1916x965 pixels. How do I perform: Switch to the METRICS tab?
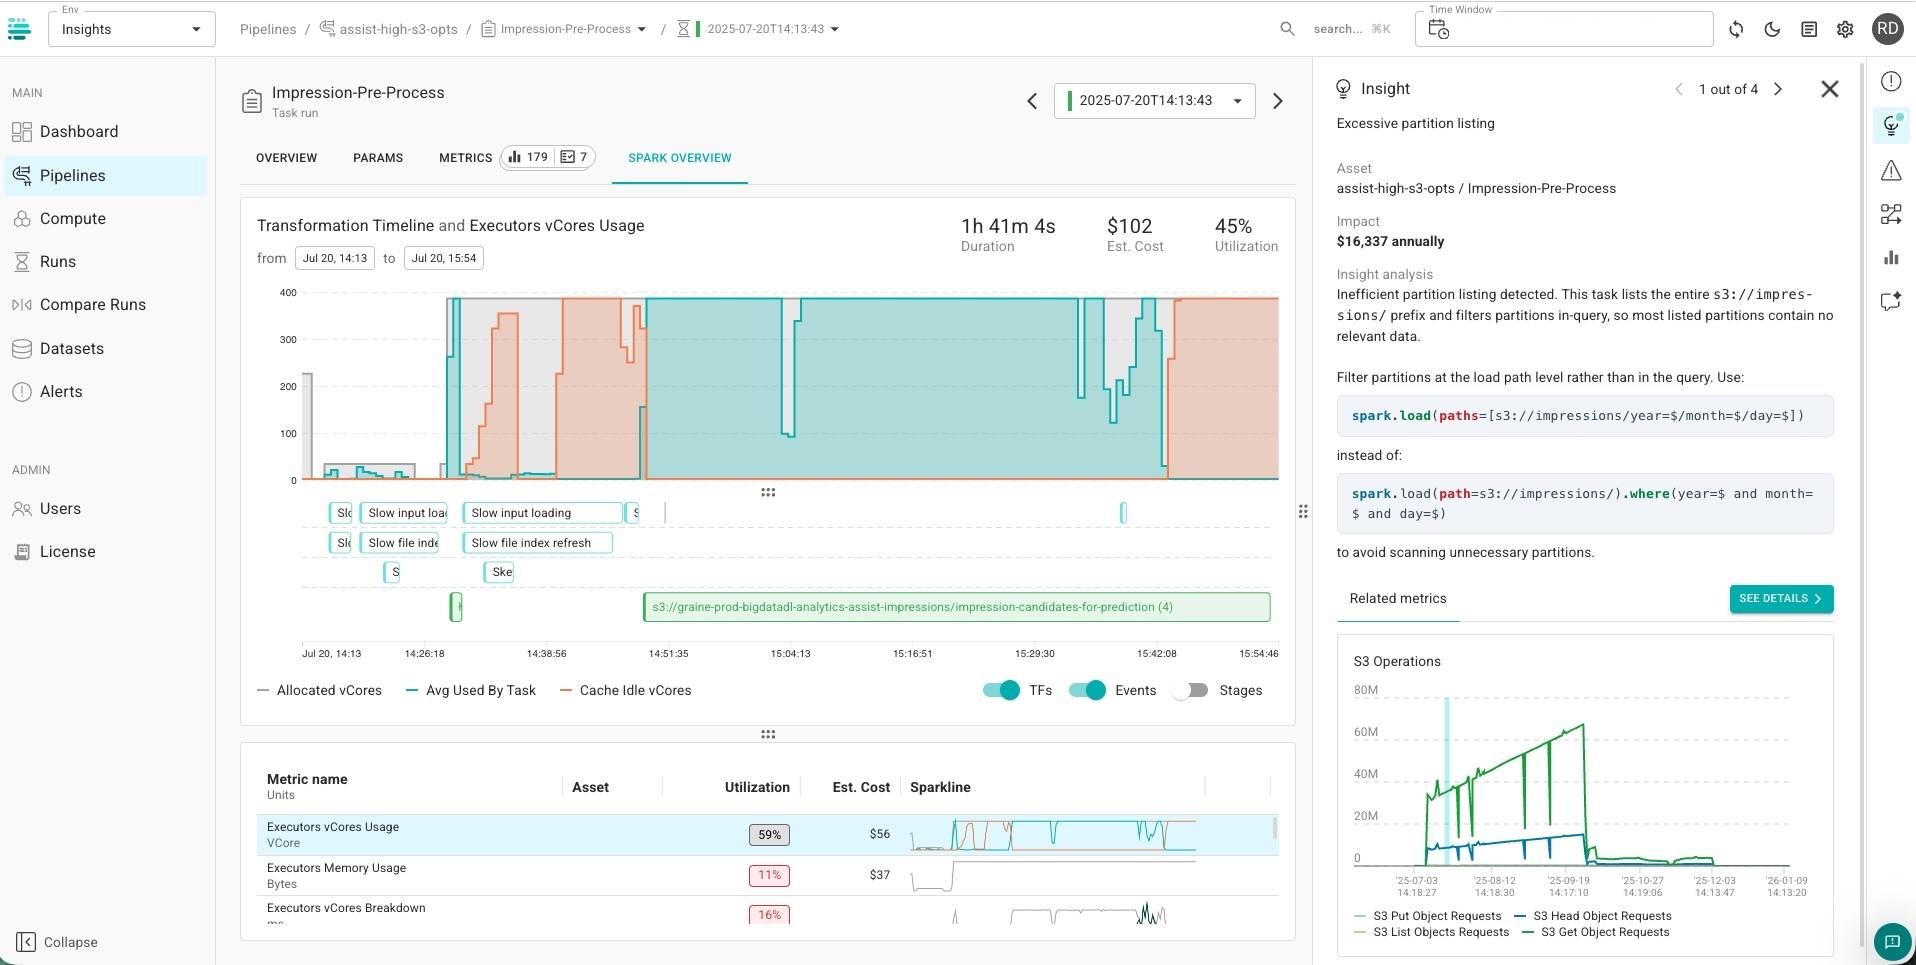(516, 158)
